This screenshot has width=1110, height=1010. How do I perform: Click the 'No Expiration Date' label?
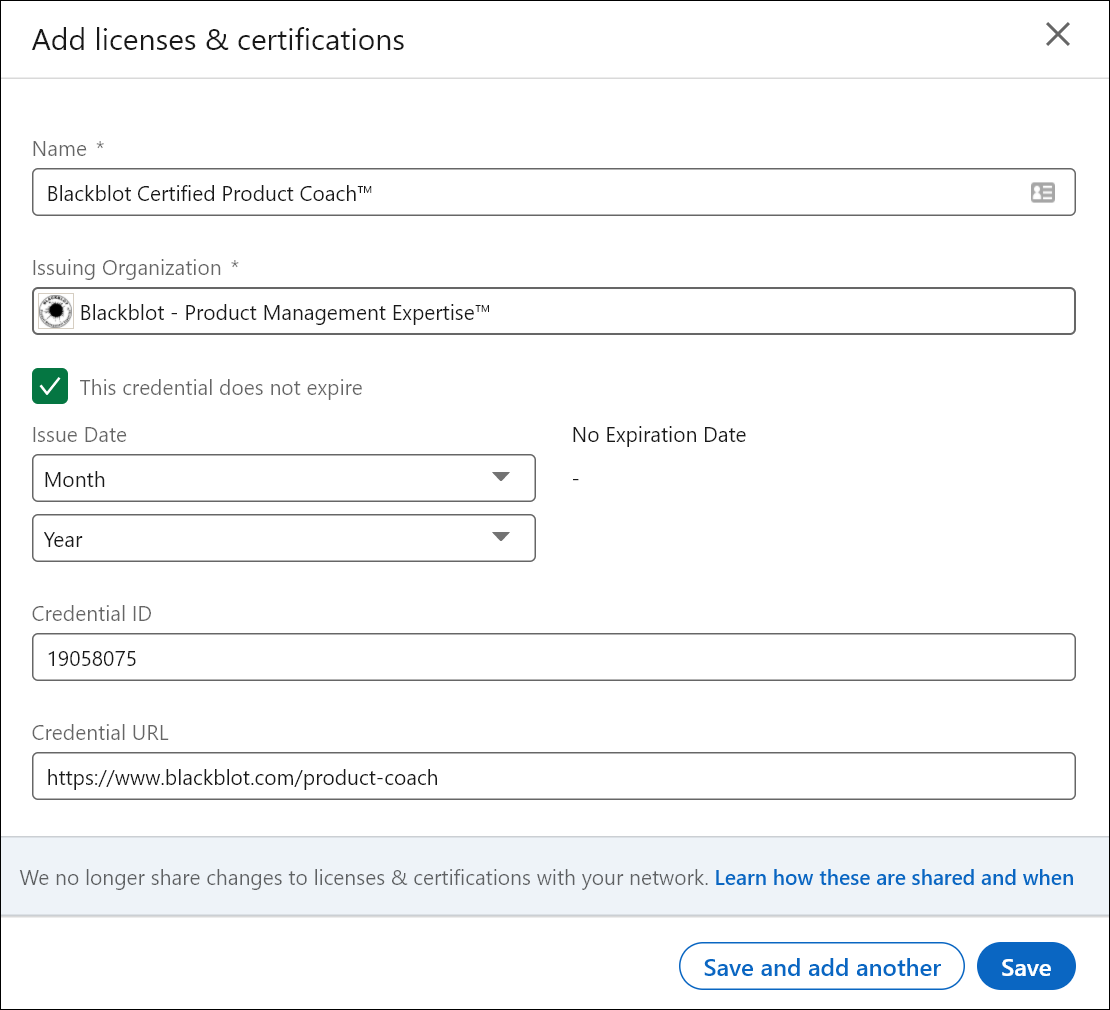coord(659,435)
